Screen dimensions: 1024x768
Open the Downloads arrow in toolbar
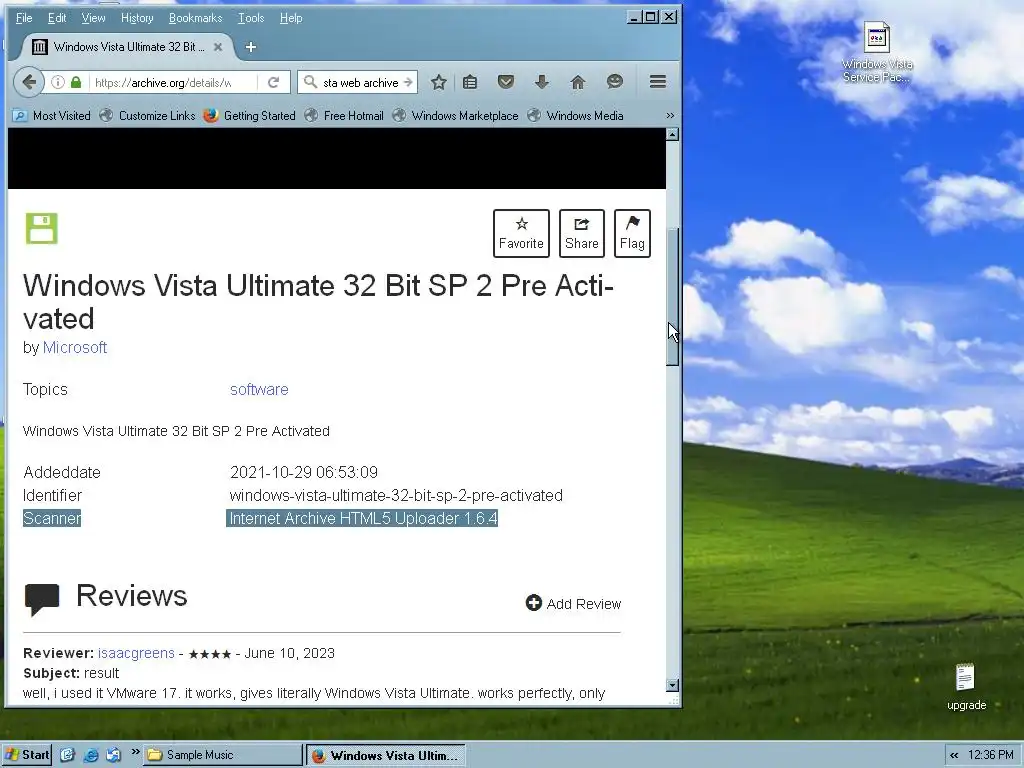tap(541, 82)
